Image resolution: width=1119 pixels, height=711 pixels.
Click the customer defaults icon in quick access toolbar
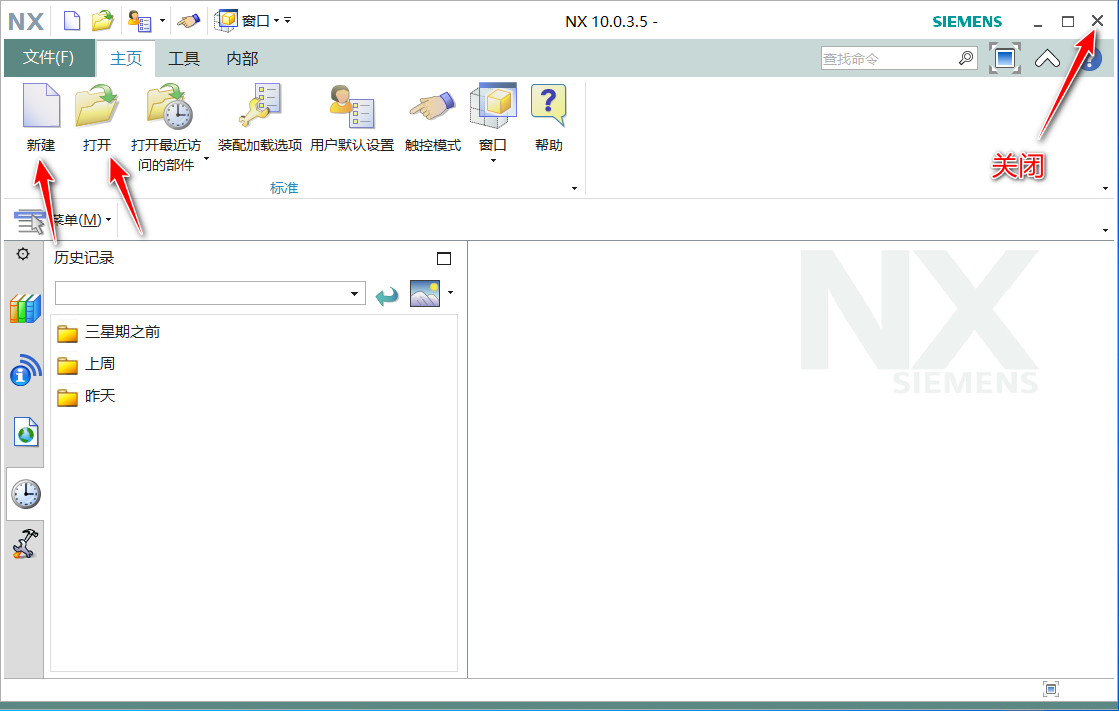[x=140, y=21]
